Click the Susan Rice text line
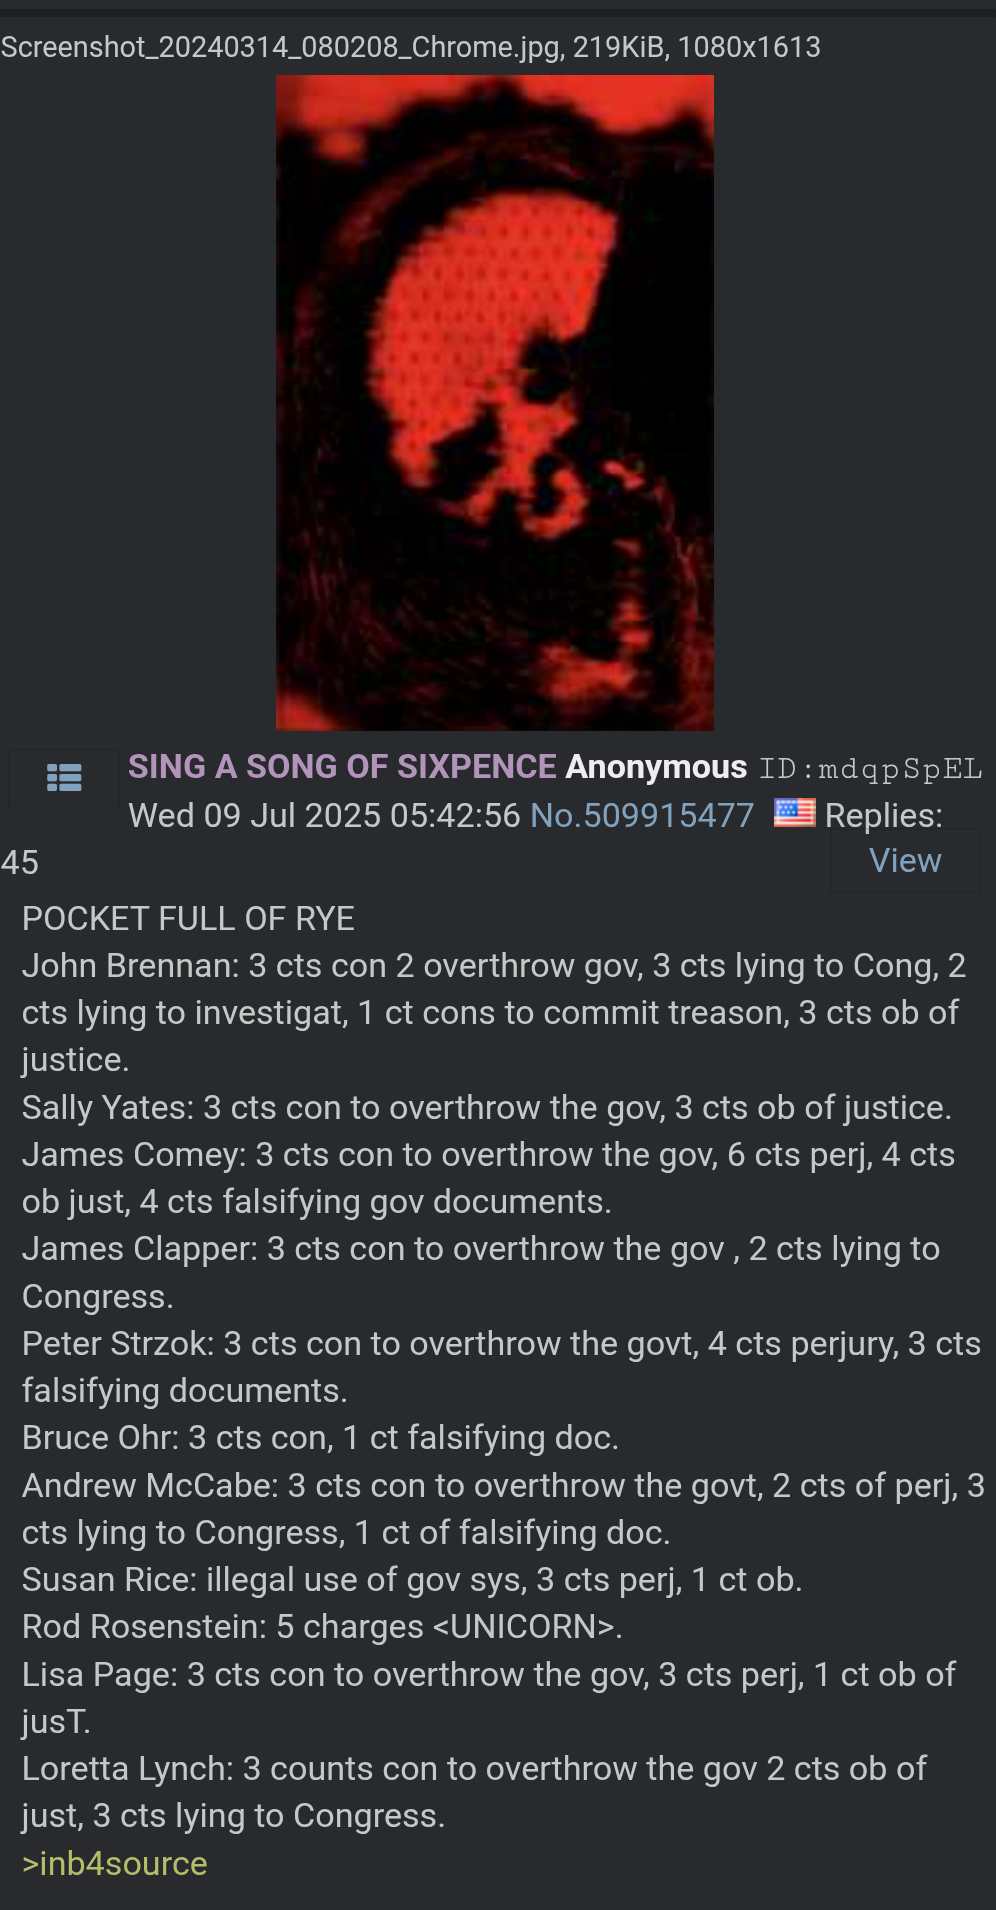 [x=412, y=1580]
